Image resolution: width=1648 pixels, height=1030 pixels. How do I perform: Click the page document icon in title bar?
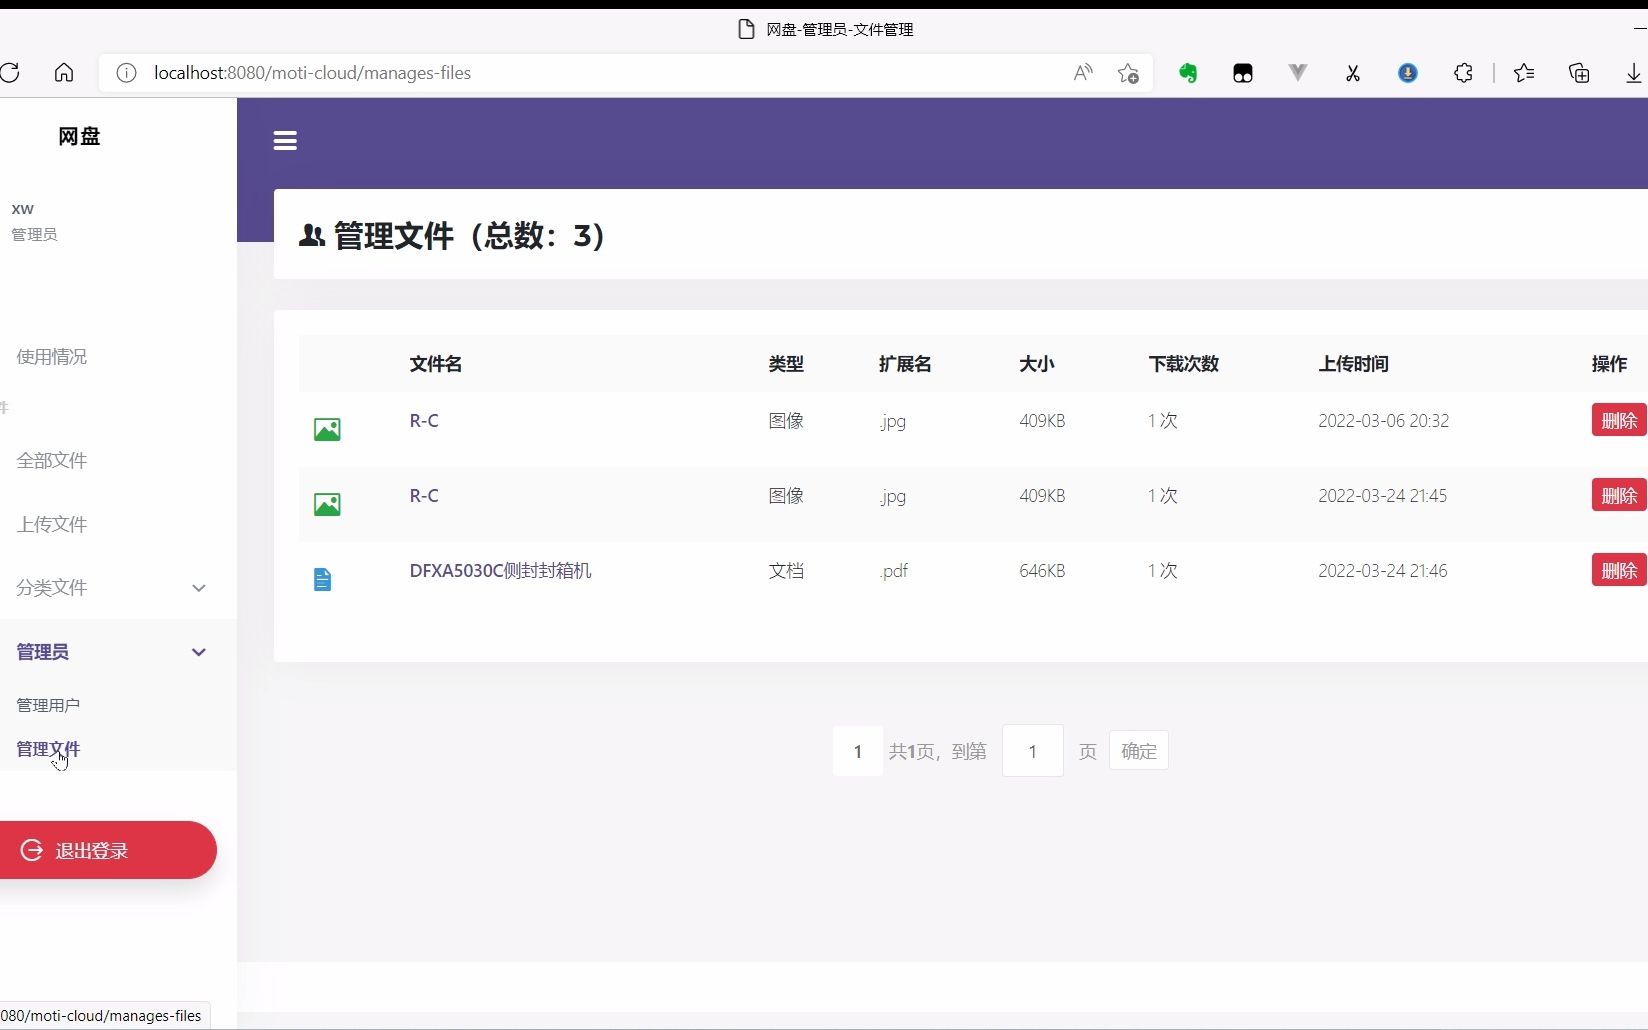[746, 29]
